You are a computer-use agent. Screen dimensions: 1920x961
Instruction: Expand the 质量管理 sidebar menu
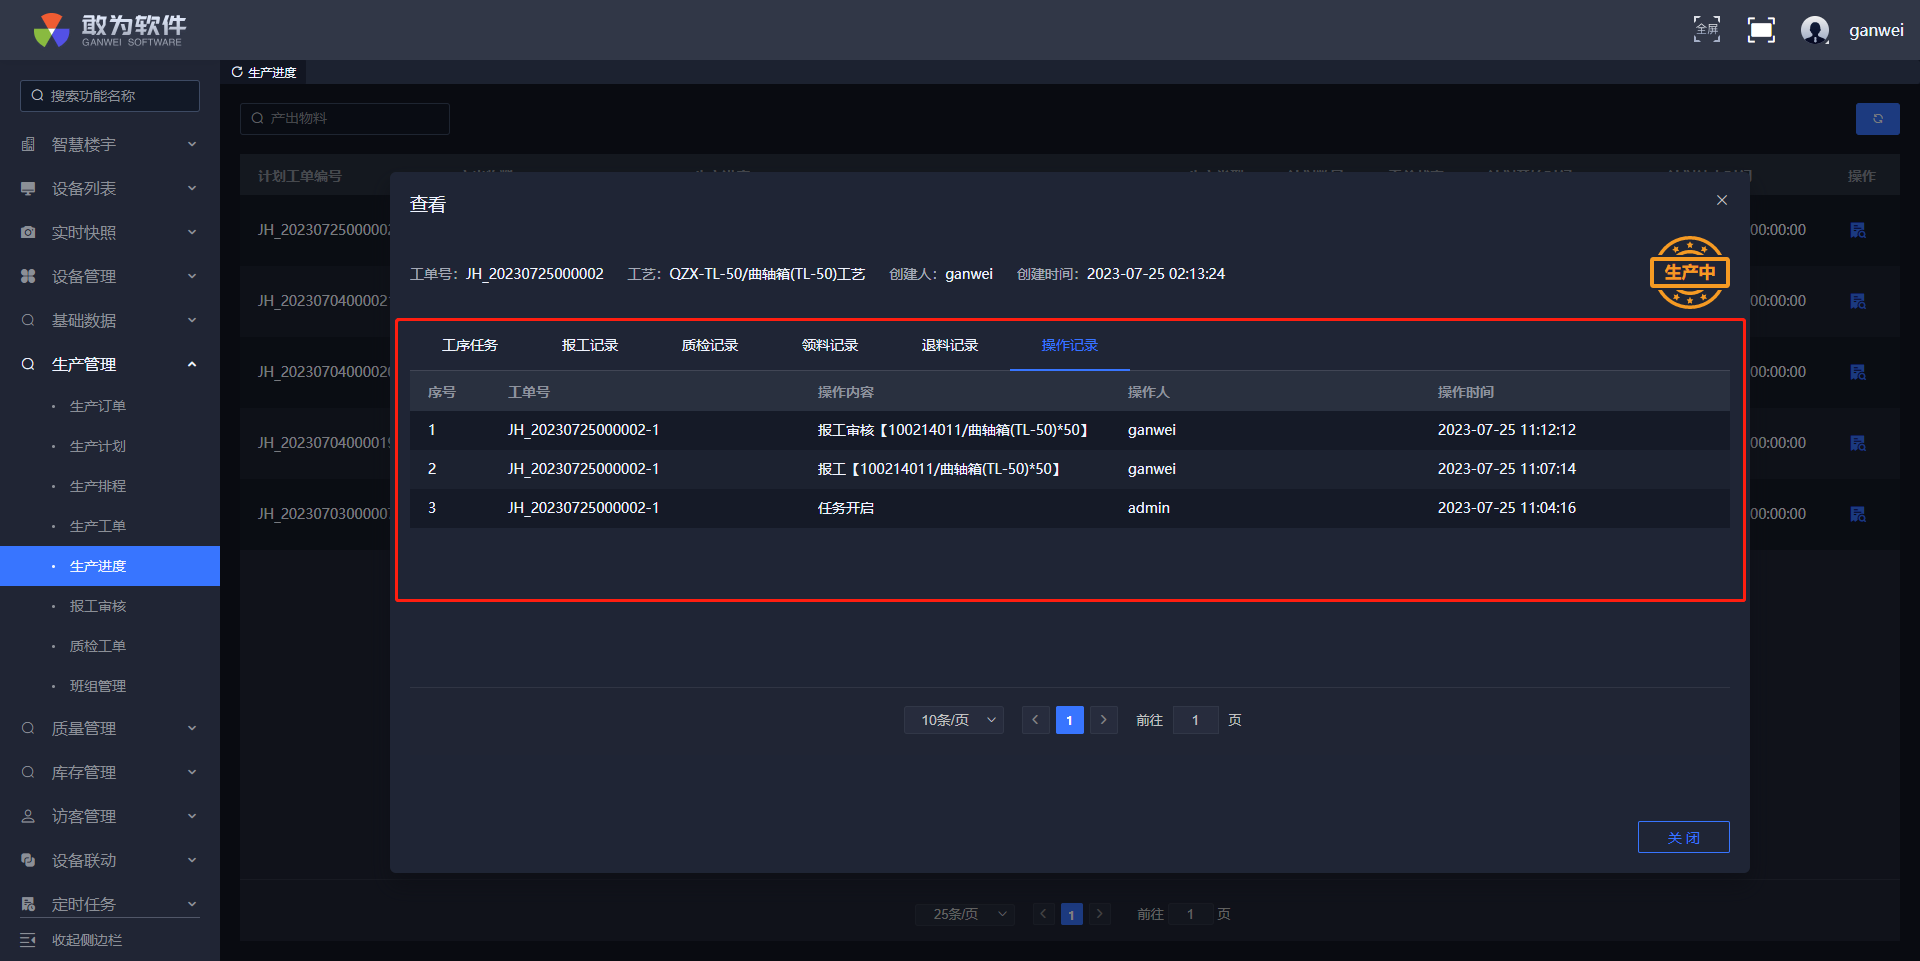pos(110,729)
